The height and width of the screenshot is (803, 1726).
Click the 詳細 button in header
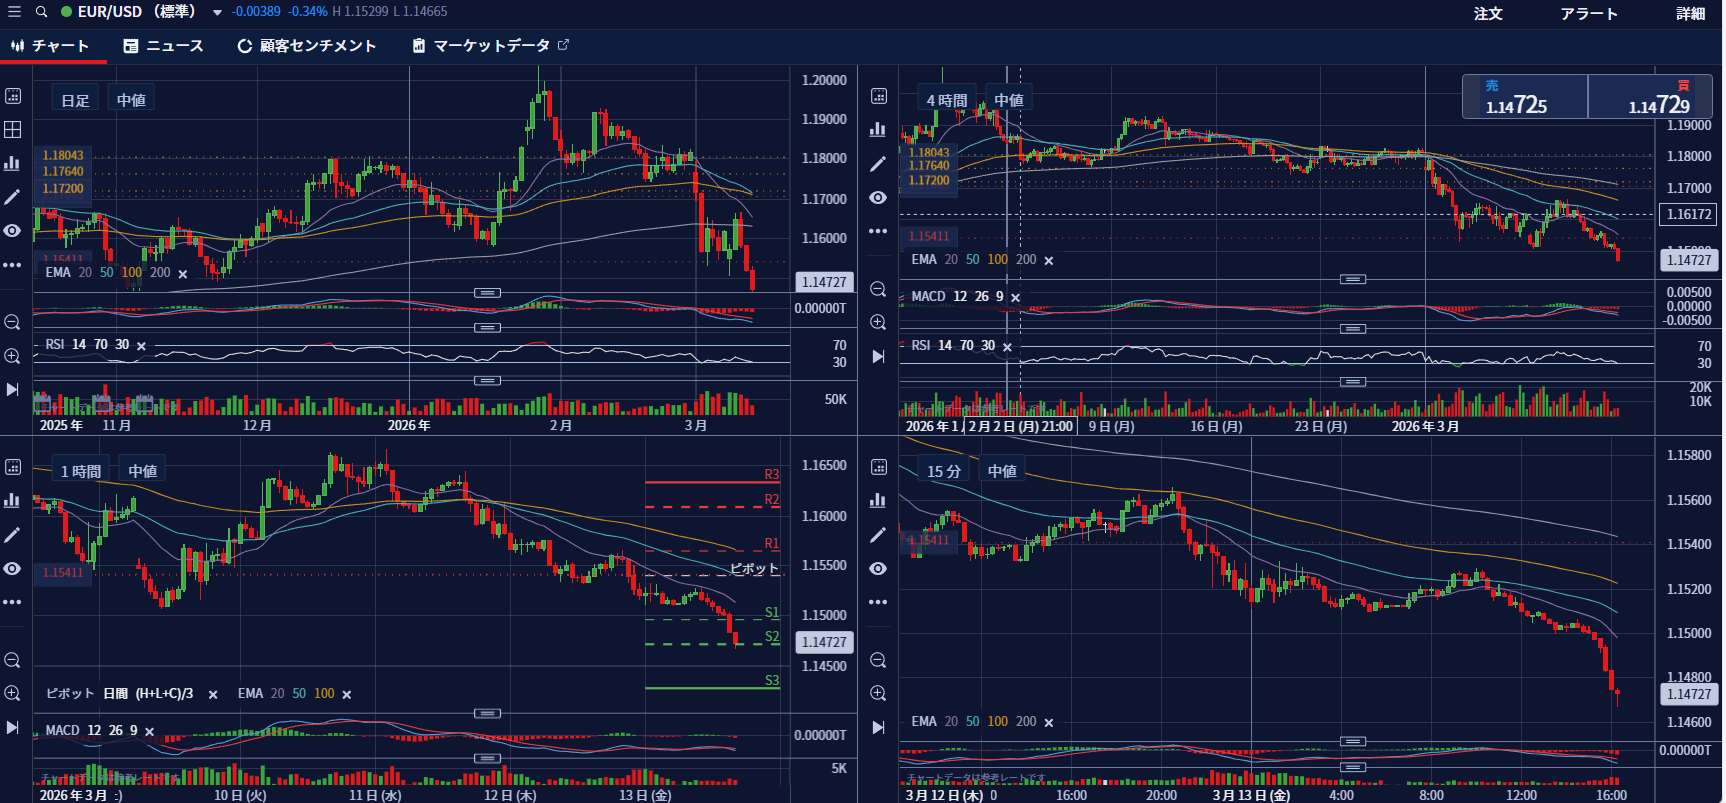(1691, 13)
